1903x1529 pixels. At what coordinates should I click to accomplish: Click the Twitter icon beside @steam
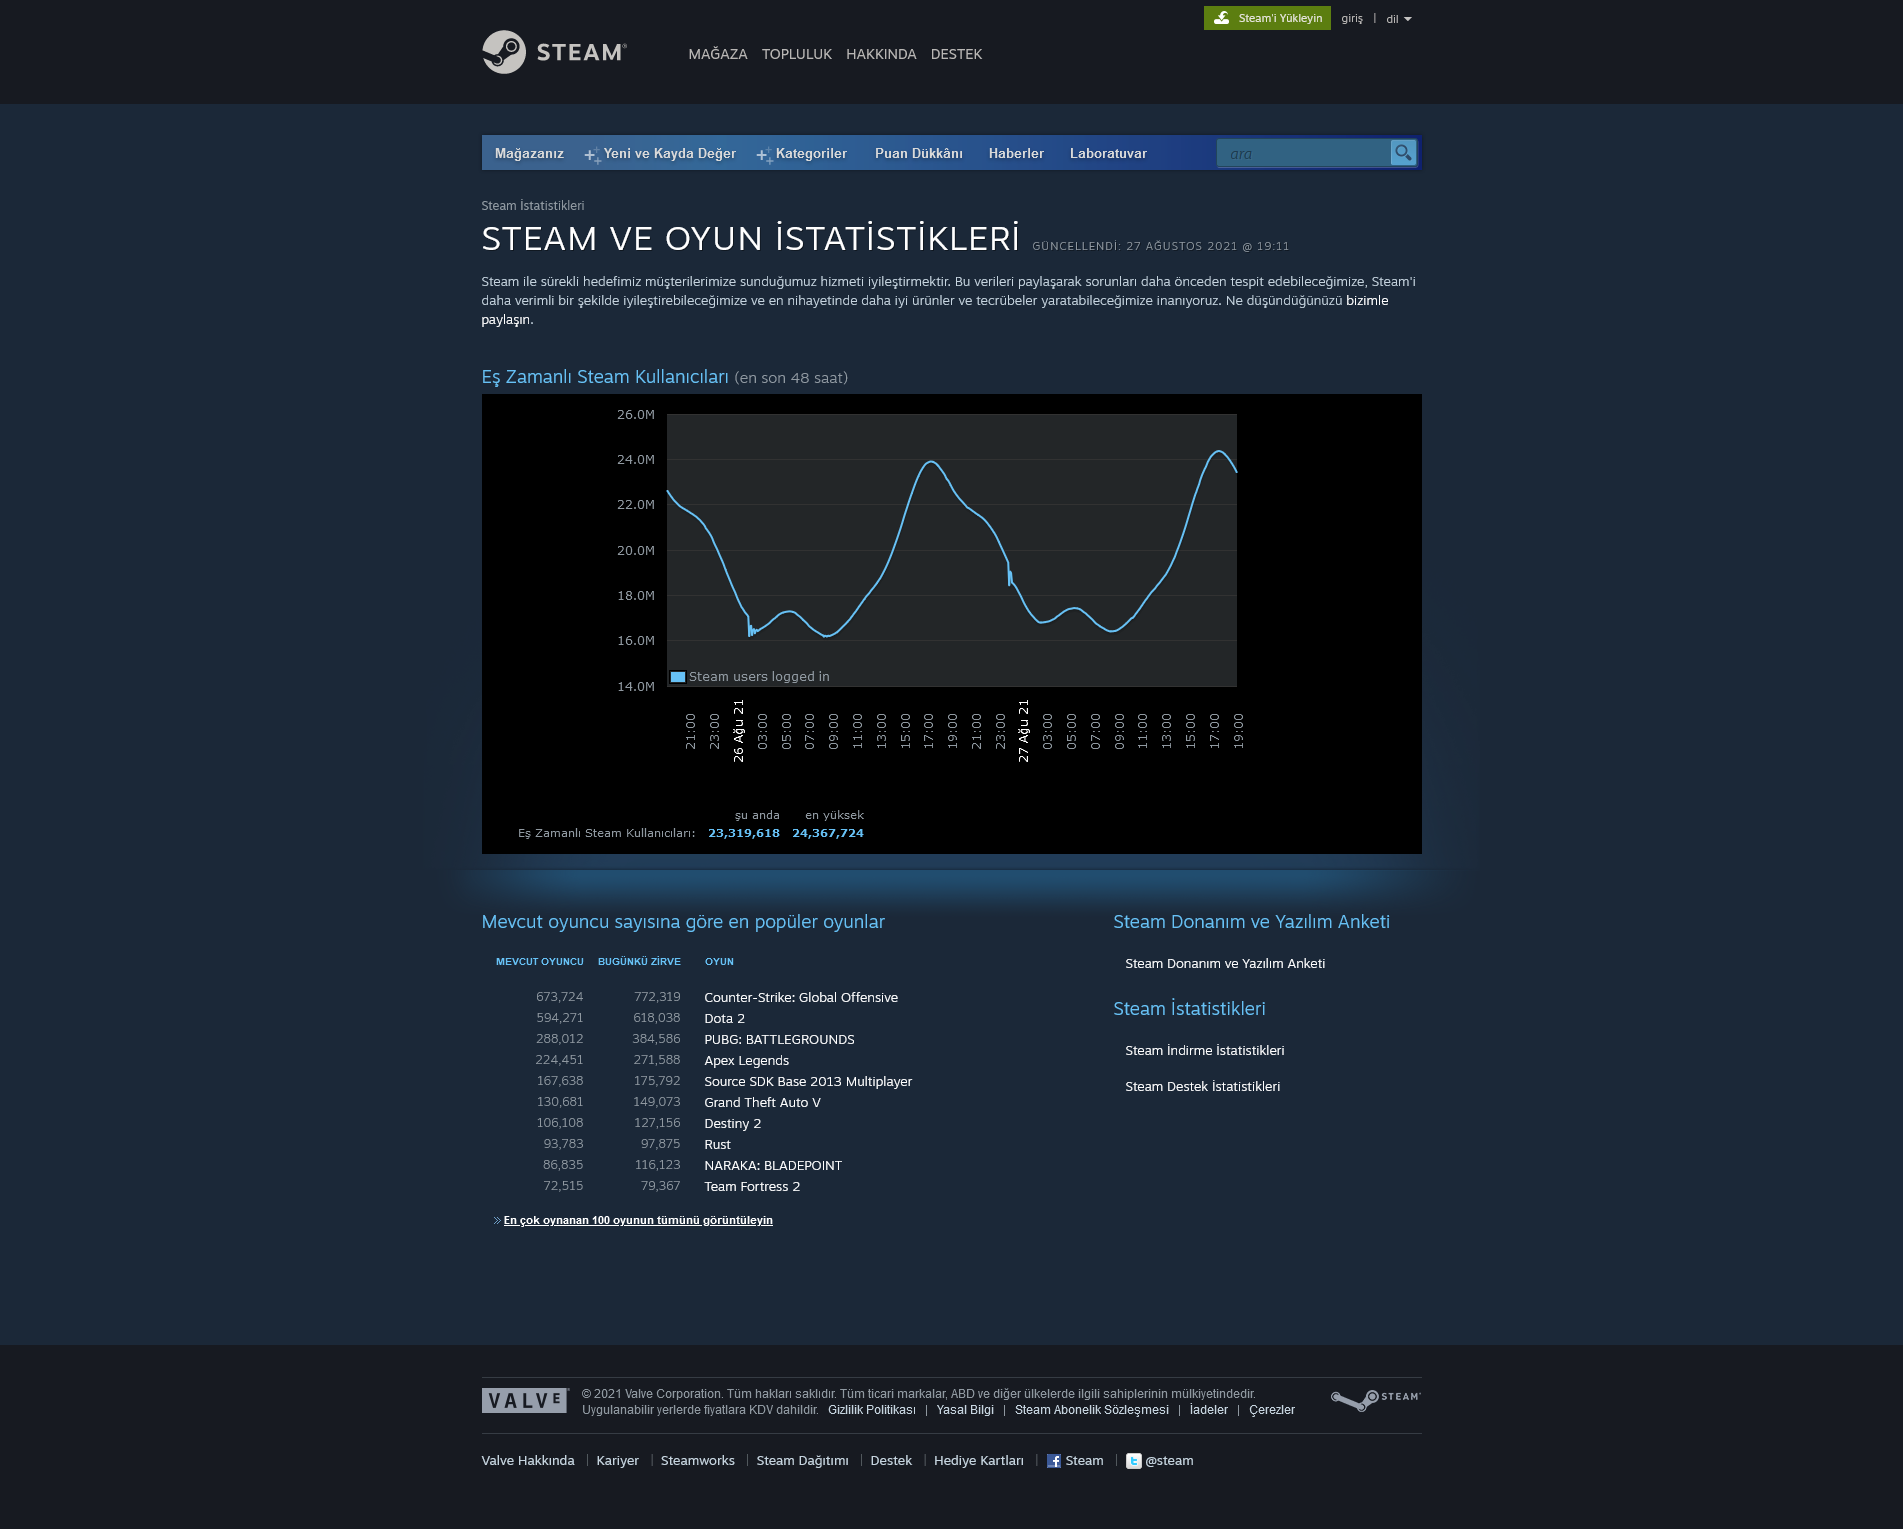point(1133,1461)
